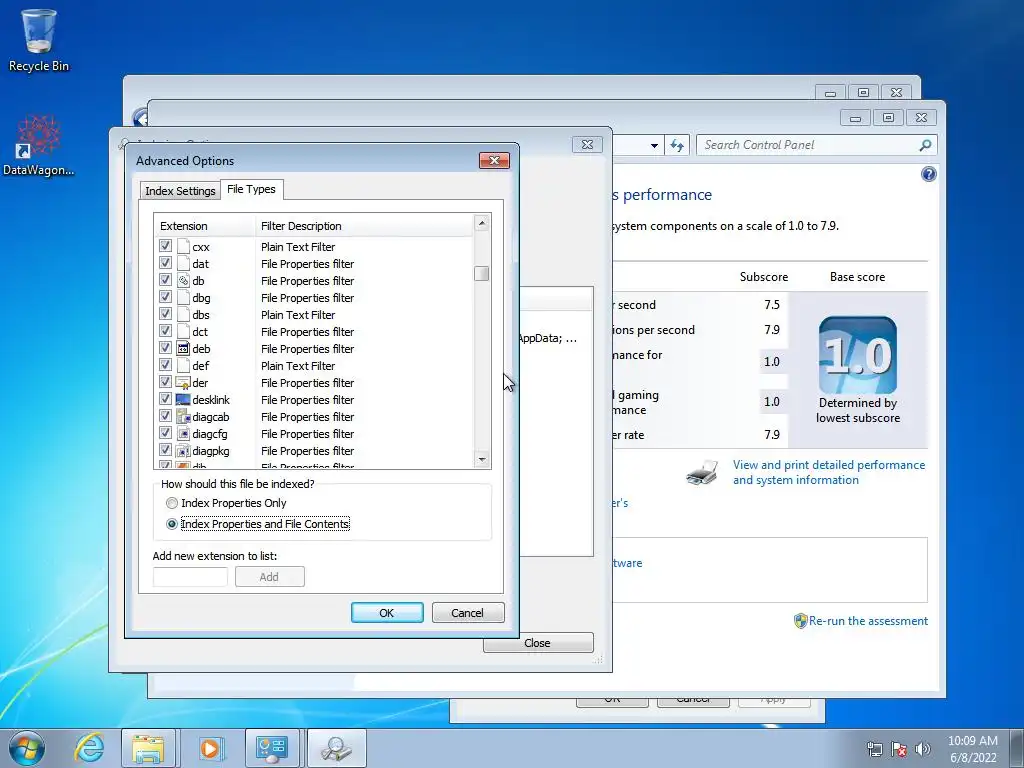Select Index Properties Only radio button
The image size is (1024, 768).
point(172,503)
